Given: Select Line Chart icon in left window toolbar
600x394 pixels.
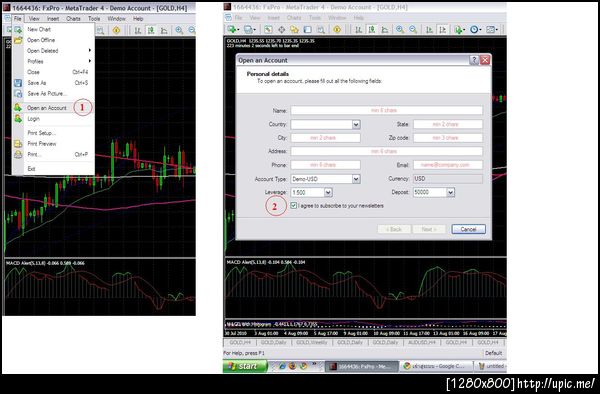Looking at the screenshot, I should [164, 30].
